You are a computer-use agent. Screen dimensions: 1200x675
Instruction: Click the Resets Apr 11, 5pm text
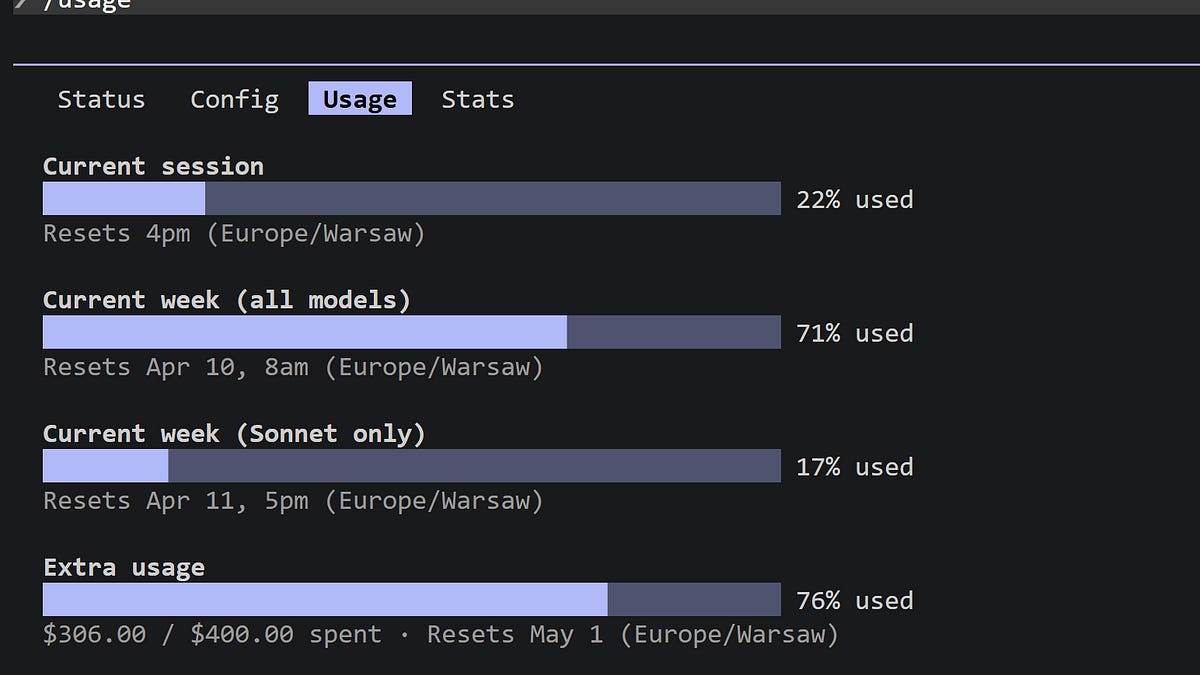[293, 500]
